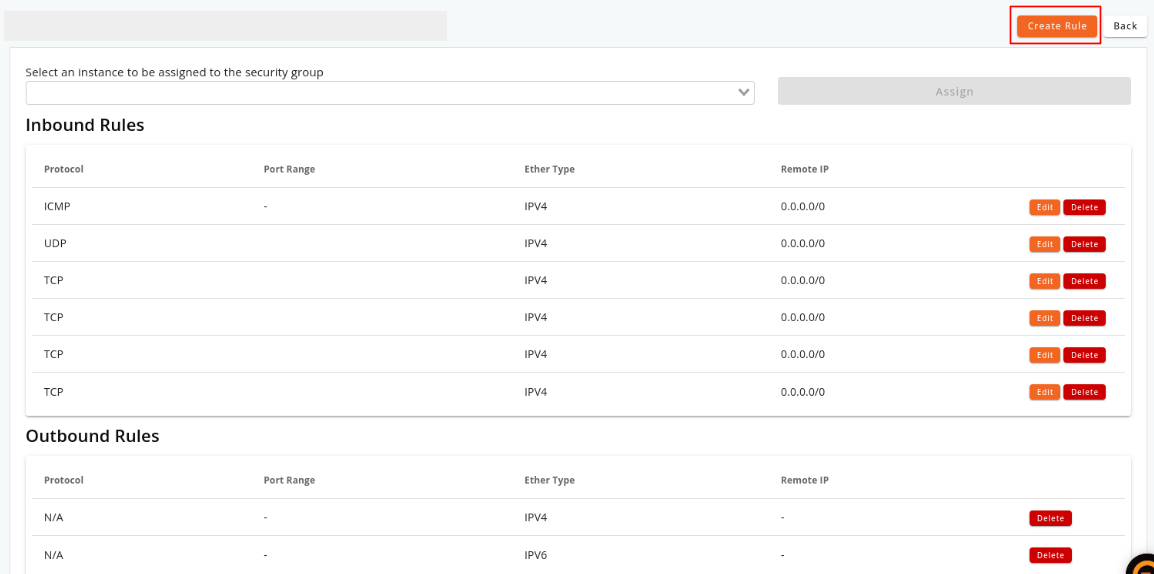This screenshot has height=574, width=1154.
Task: Delete the IPV4 outbound rule
Action: (1050, 518)
